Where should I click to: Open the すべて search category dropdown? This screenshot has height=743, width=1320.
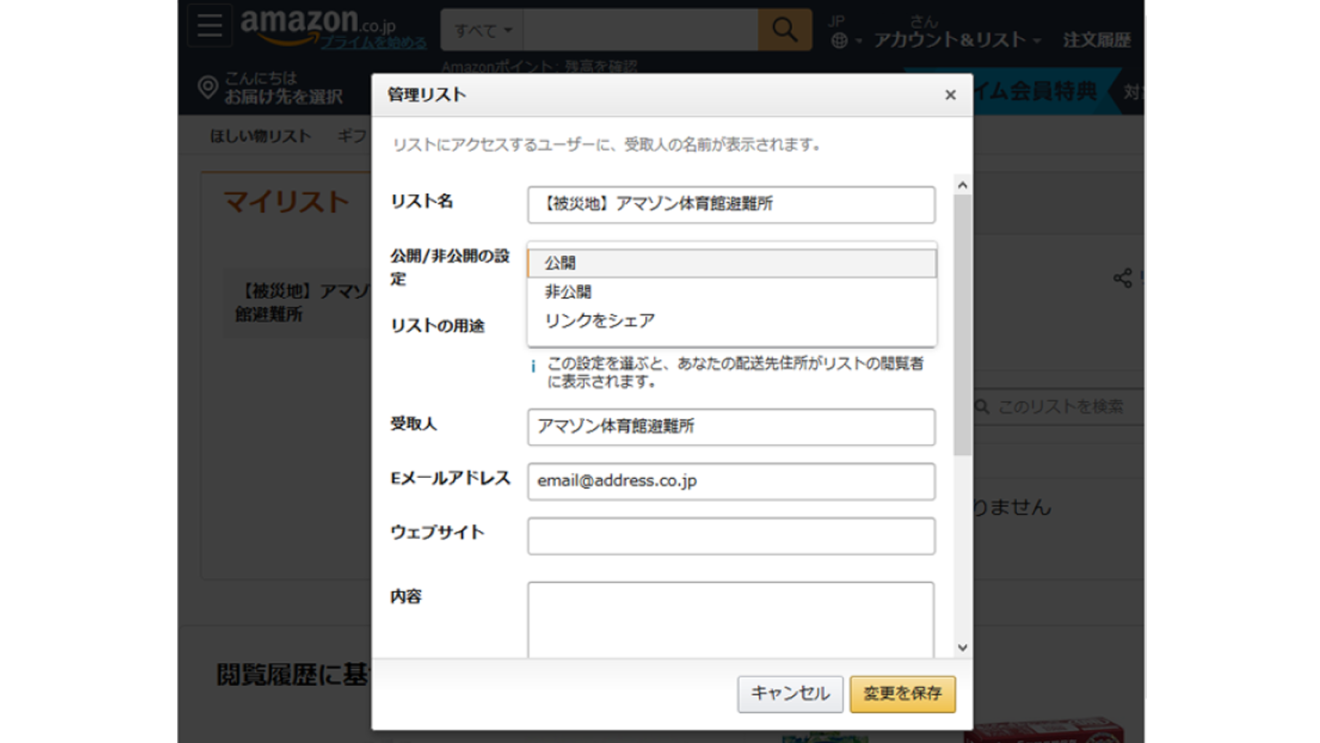(482, 31)
